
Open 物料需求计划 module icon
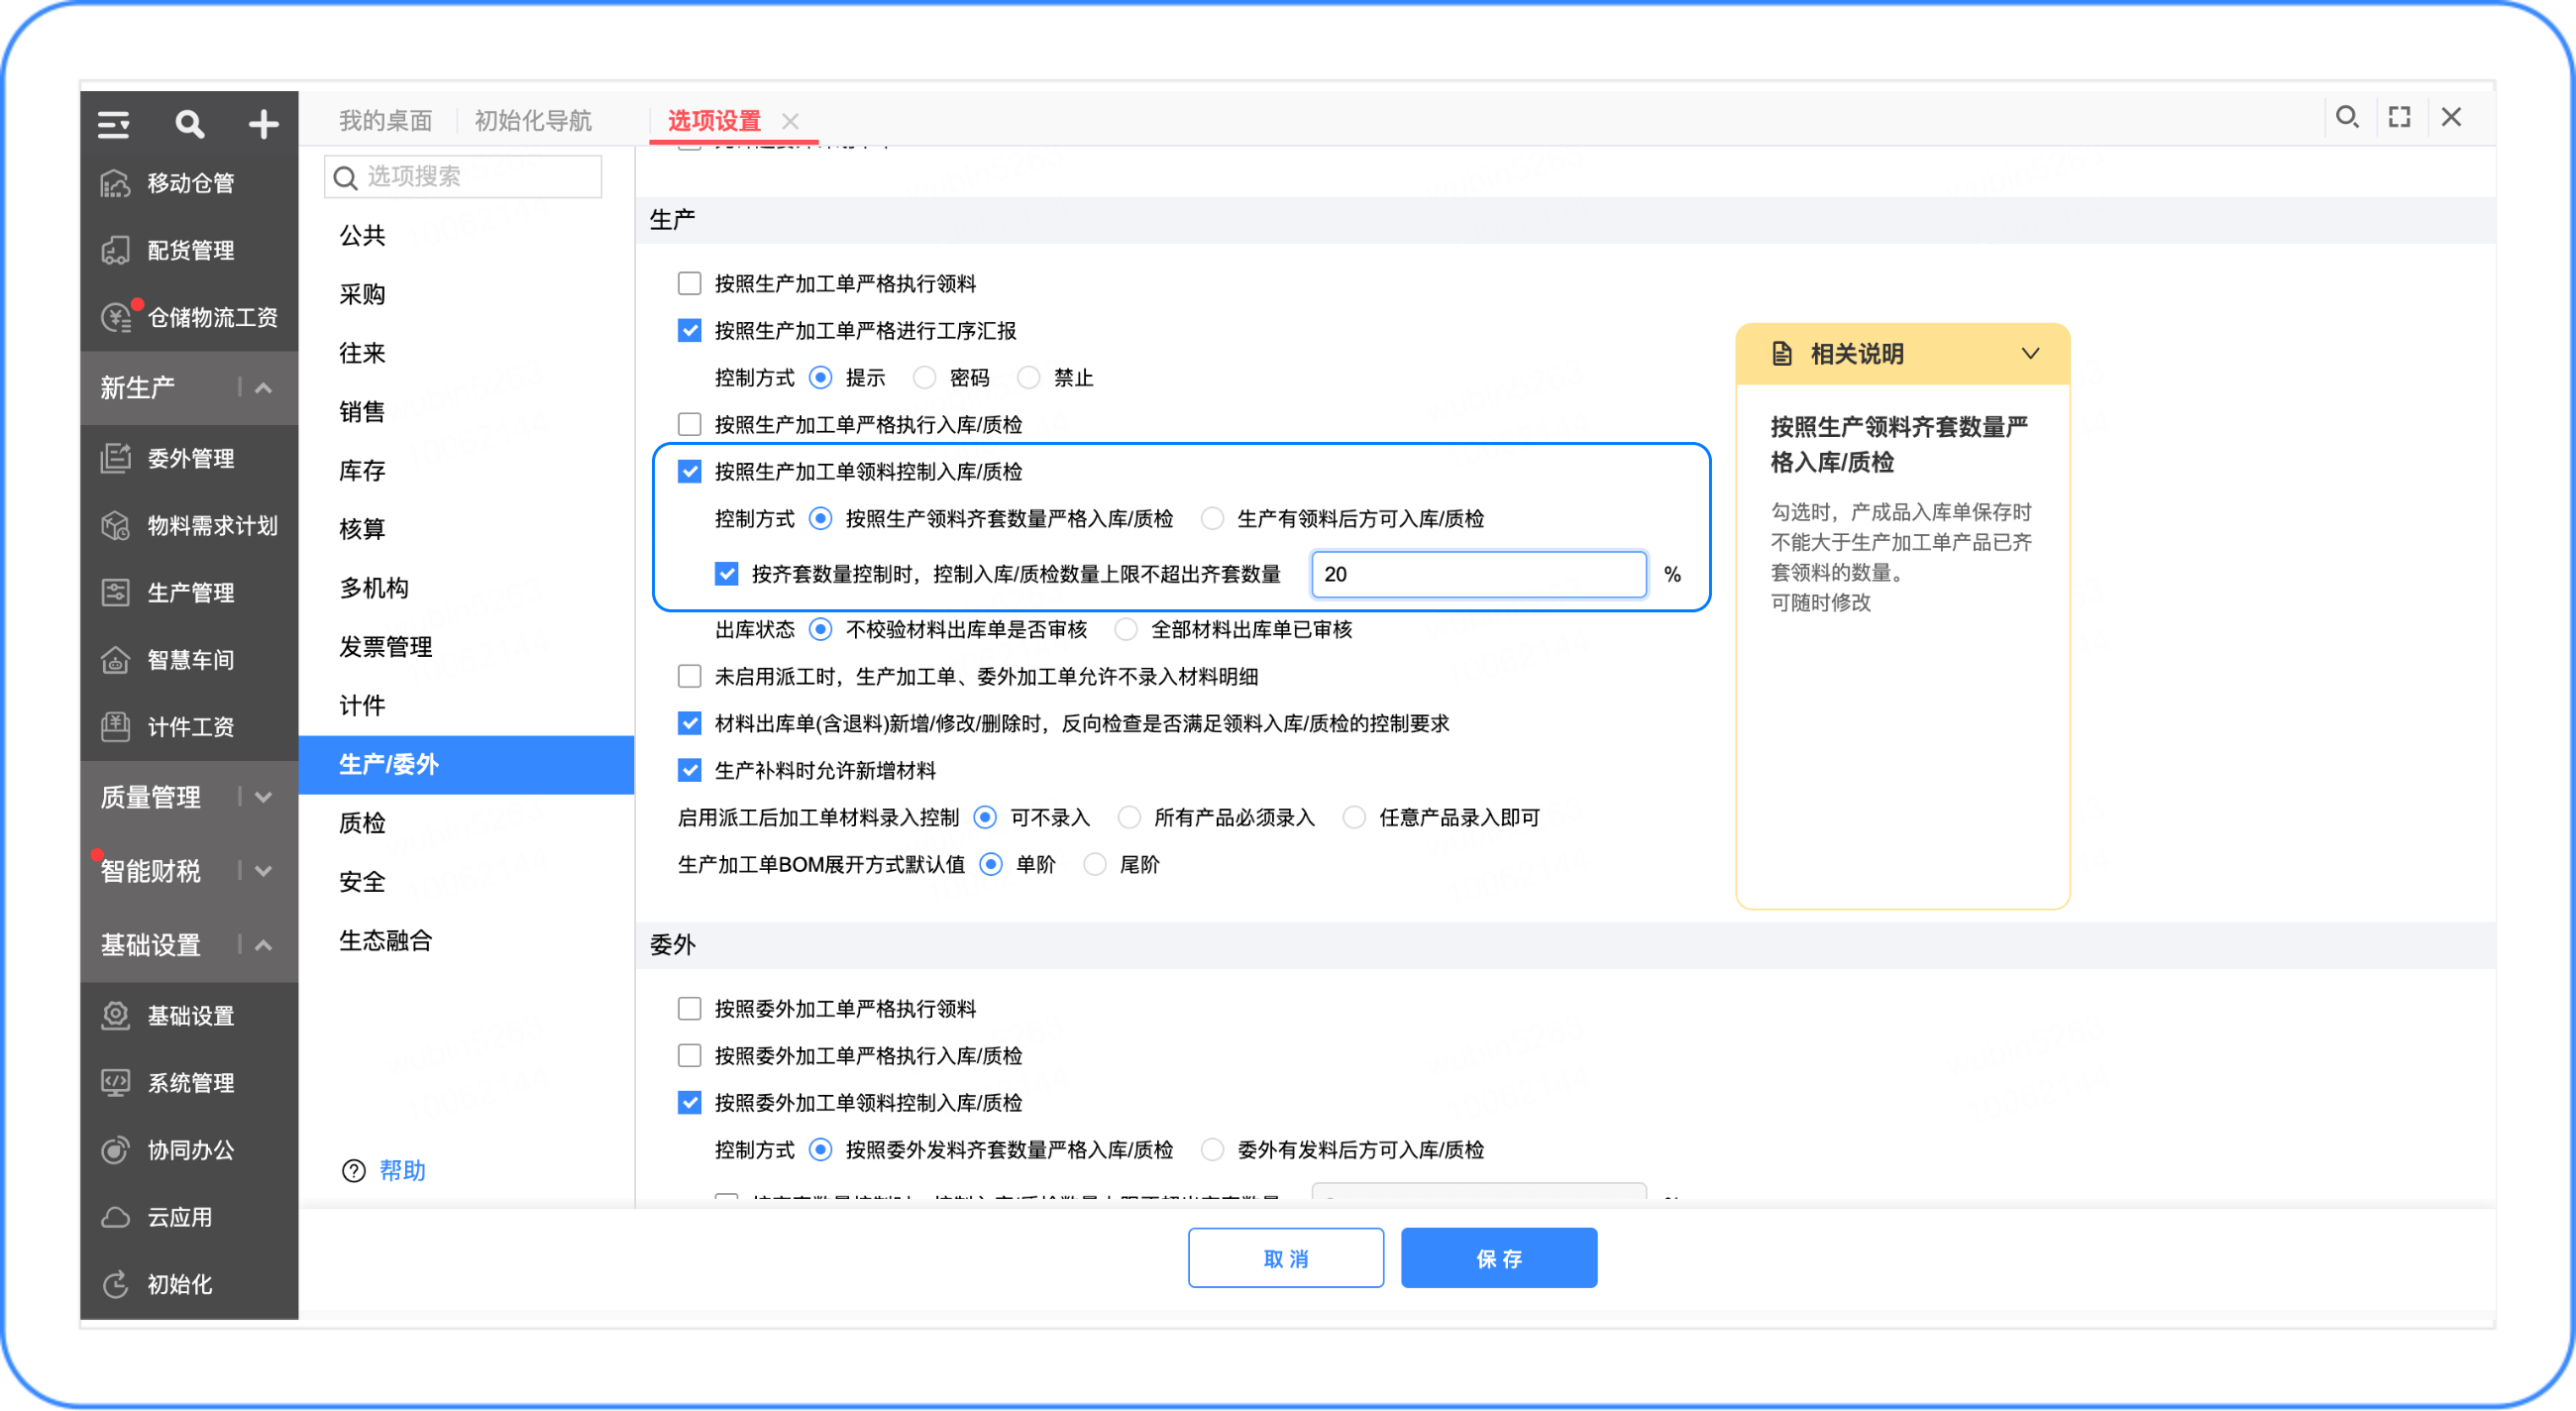click(x=116, y=526)
